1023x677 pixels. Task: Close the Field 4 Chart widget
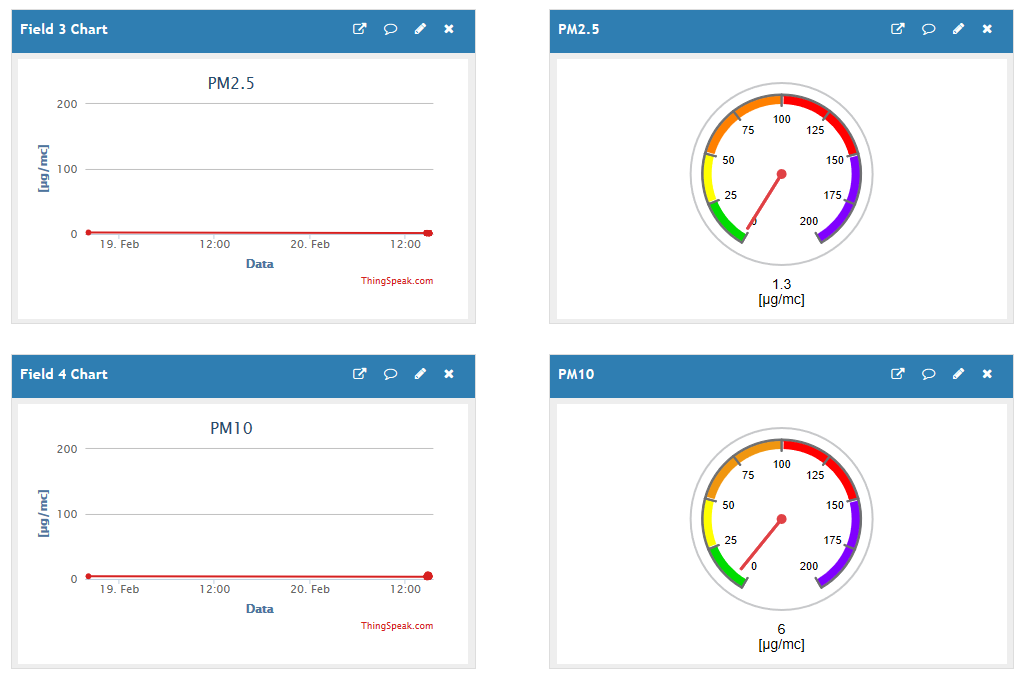(449, 374)
